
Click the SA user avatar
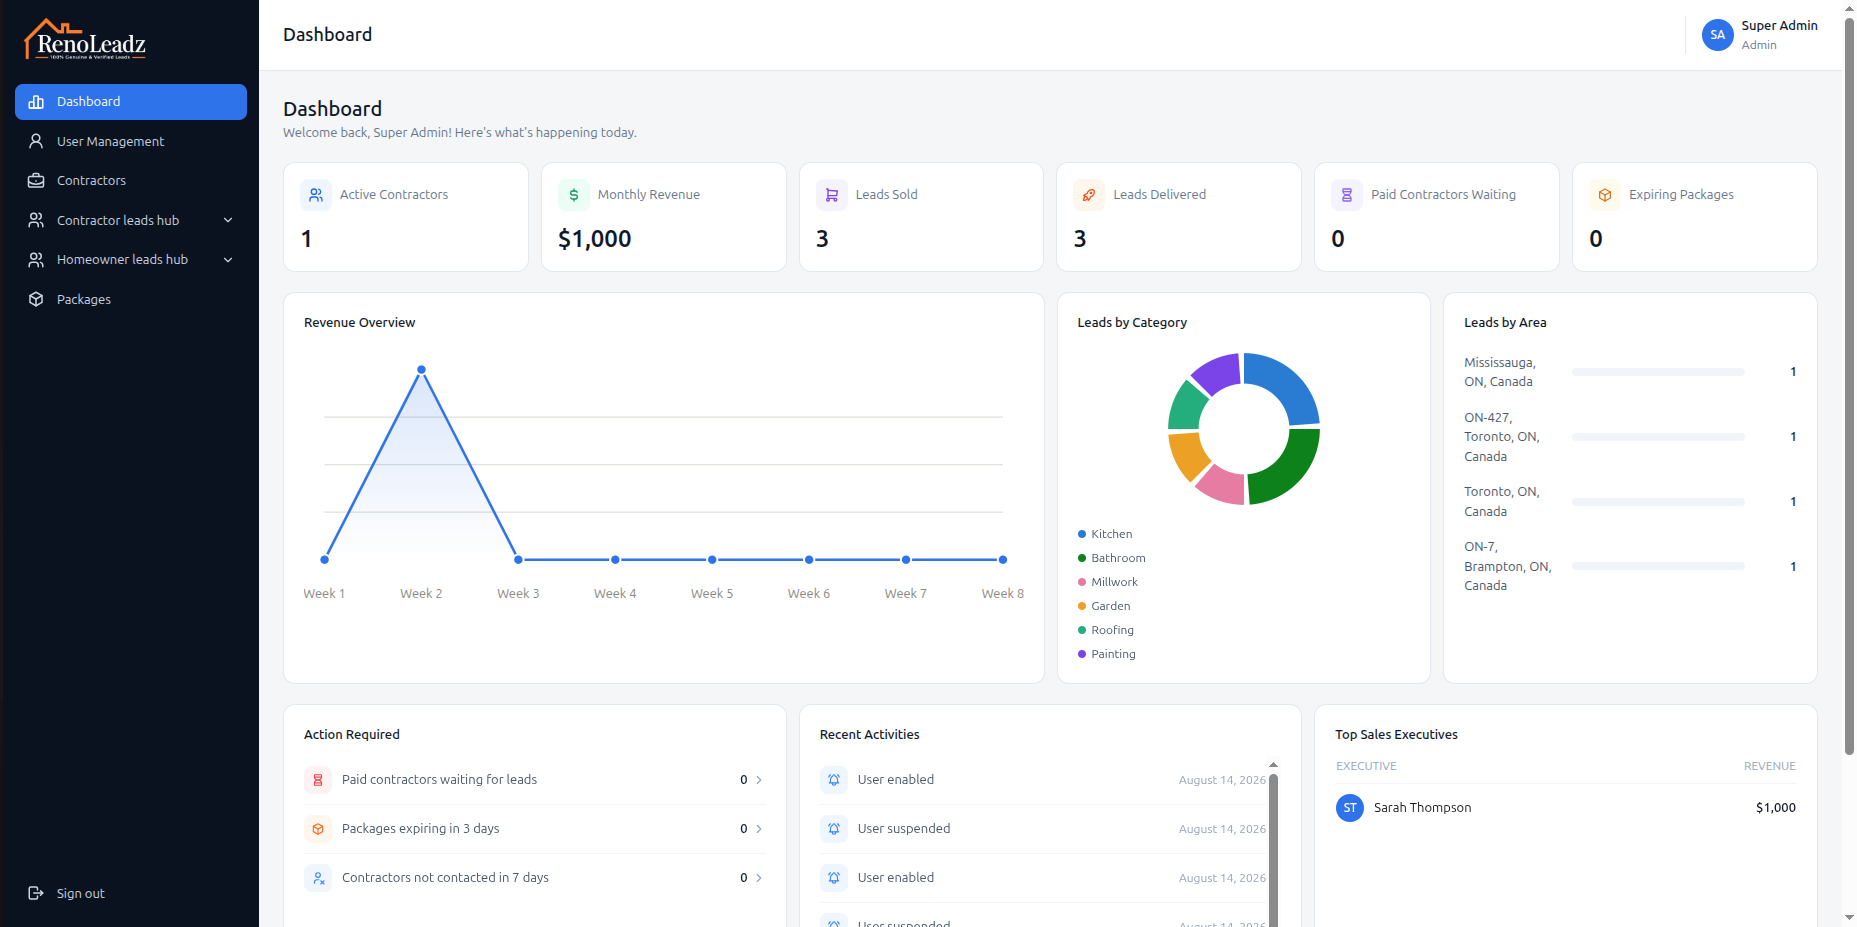[x=1718, y=35]
